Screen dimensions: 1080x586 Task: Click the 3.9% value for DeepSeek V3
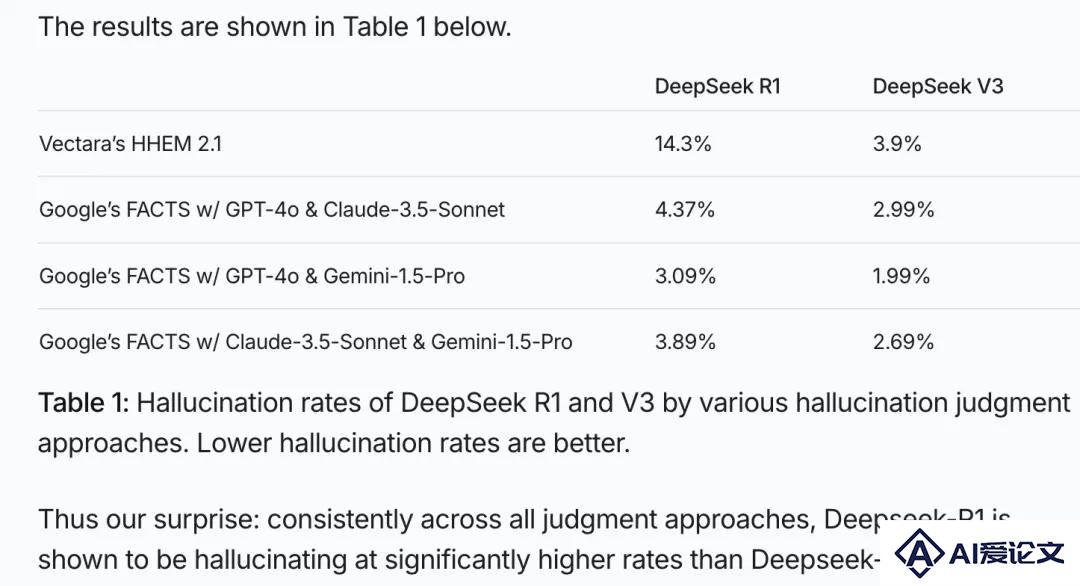pyautogui.click(x=897, y=143)
